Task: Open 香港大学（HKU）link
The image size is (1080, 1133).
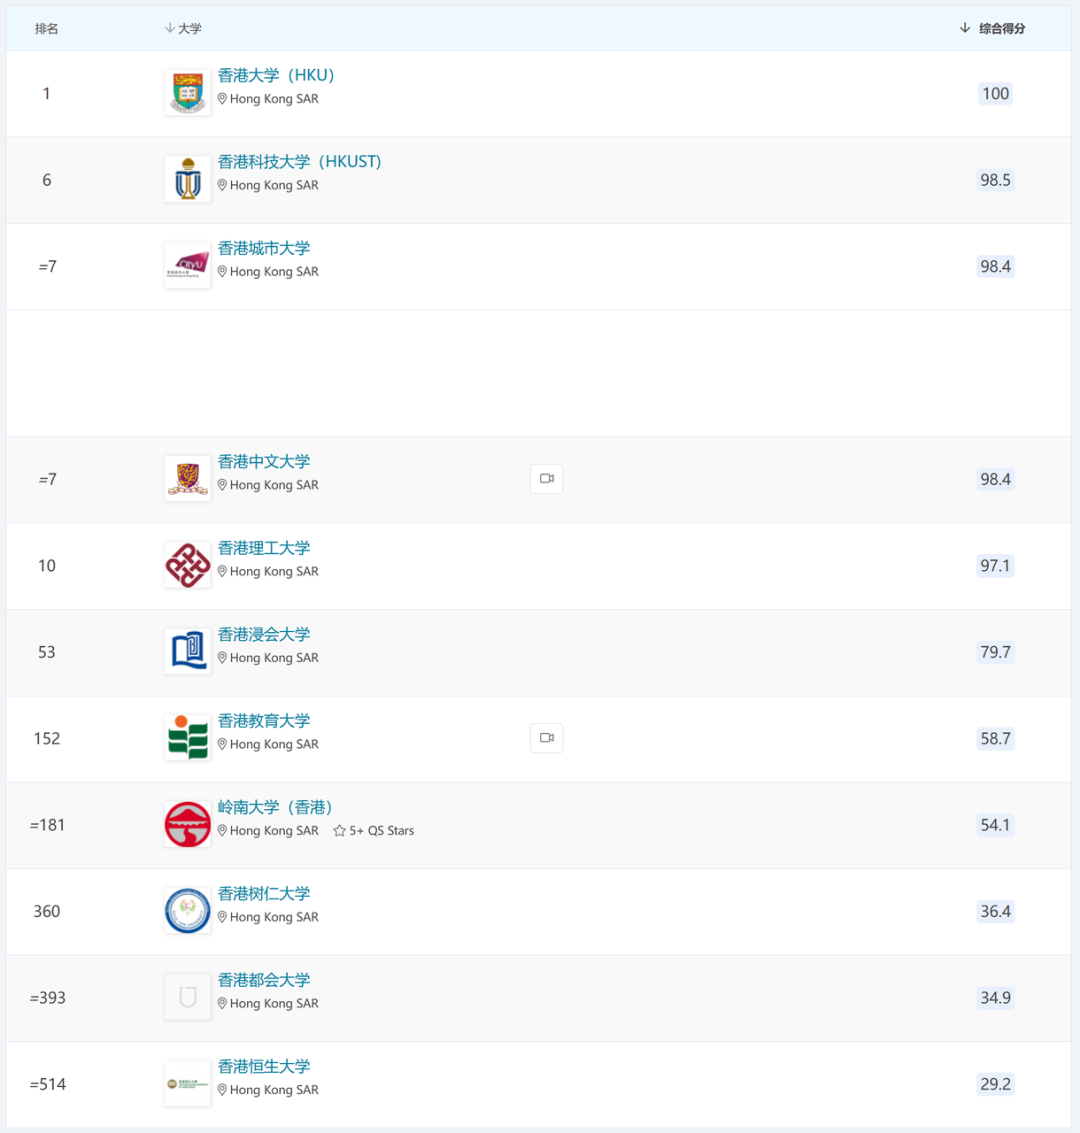Action: pyautogui.click(x=276, y=75)
